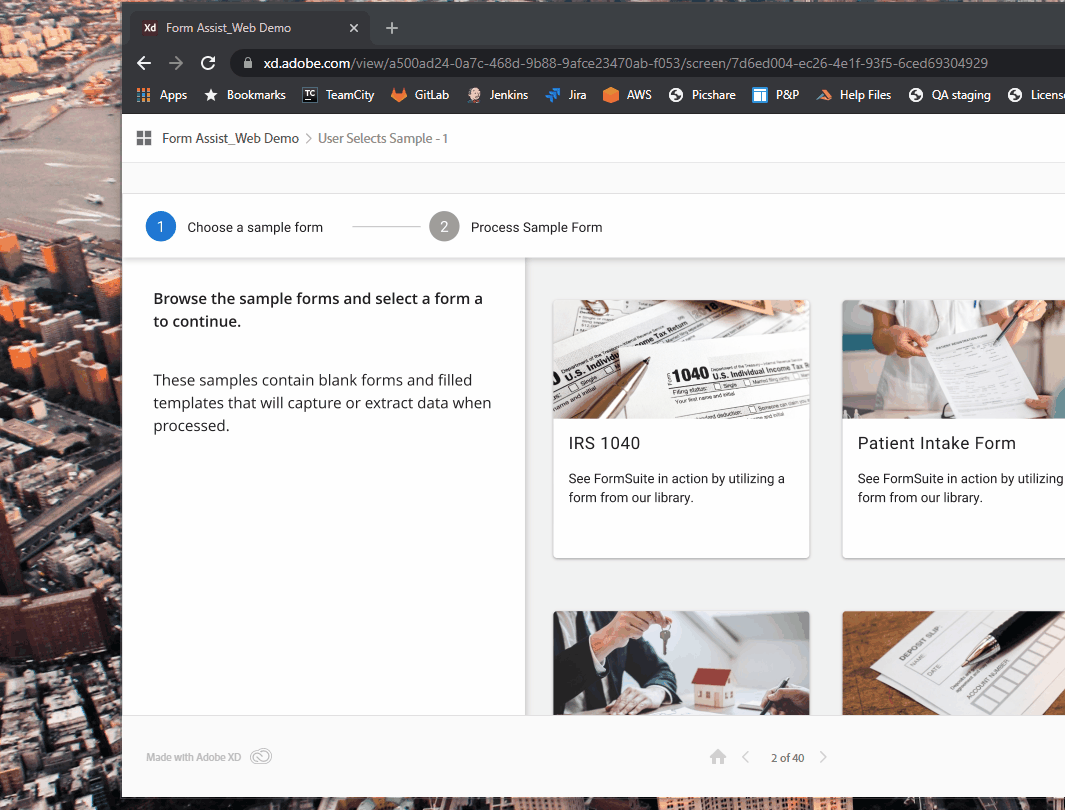The height and width of the screenshot is (810, 1065).
Task: Click the browser Back arrow
Action: [144, 63]
